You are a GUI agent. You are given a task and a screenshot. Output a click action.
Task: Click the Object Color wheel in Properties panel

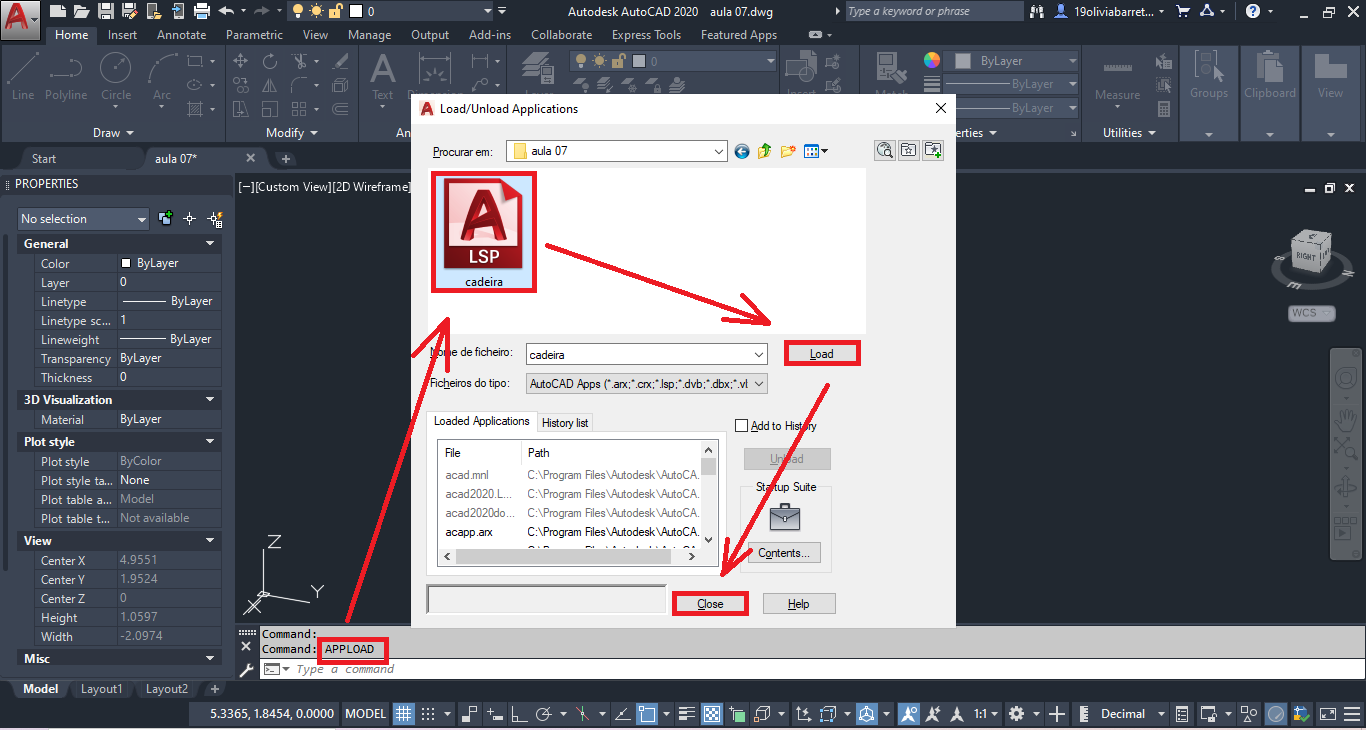pyautogui.click(x=932, y=60)
